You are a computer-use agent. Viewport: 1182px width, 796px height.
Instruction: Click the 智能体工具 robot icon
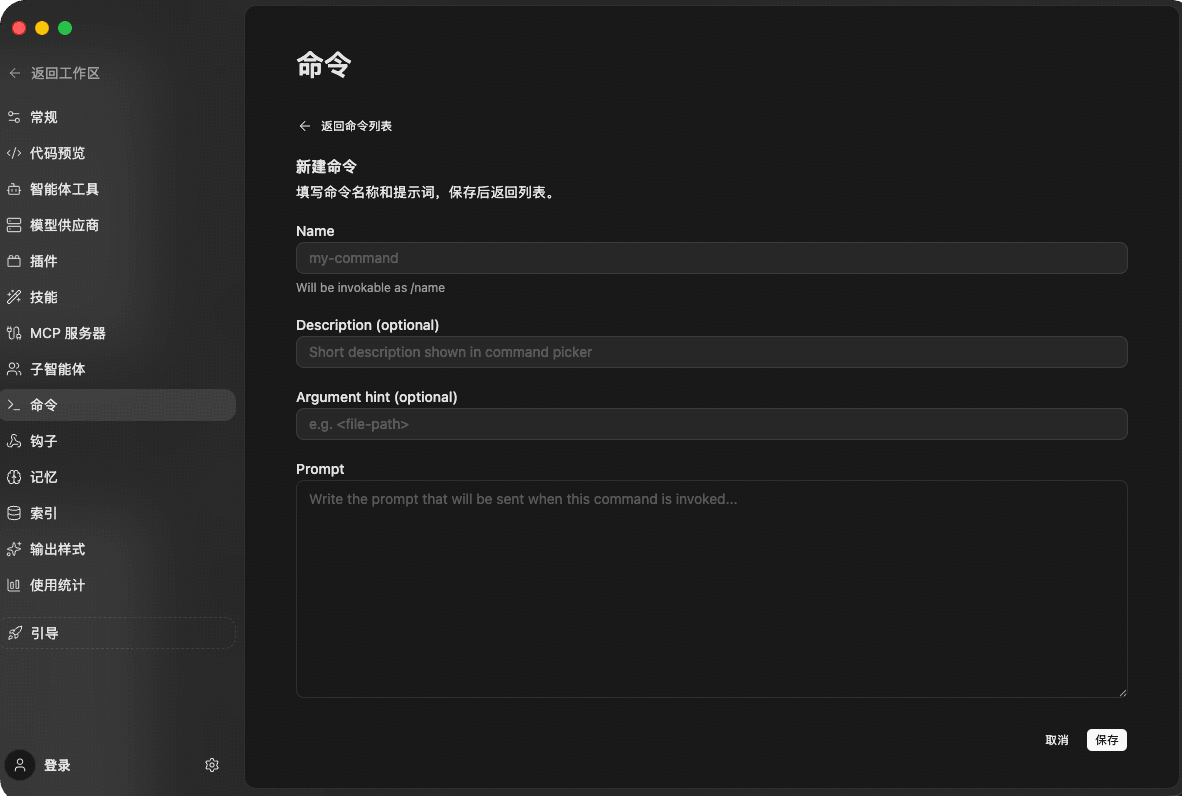click(14, 189)
